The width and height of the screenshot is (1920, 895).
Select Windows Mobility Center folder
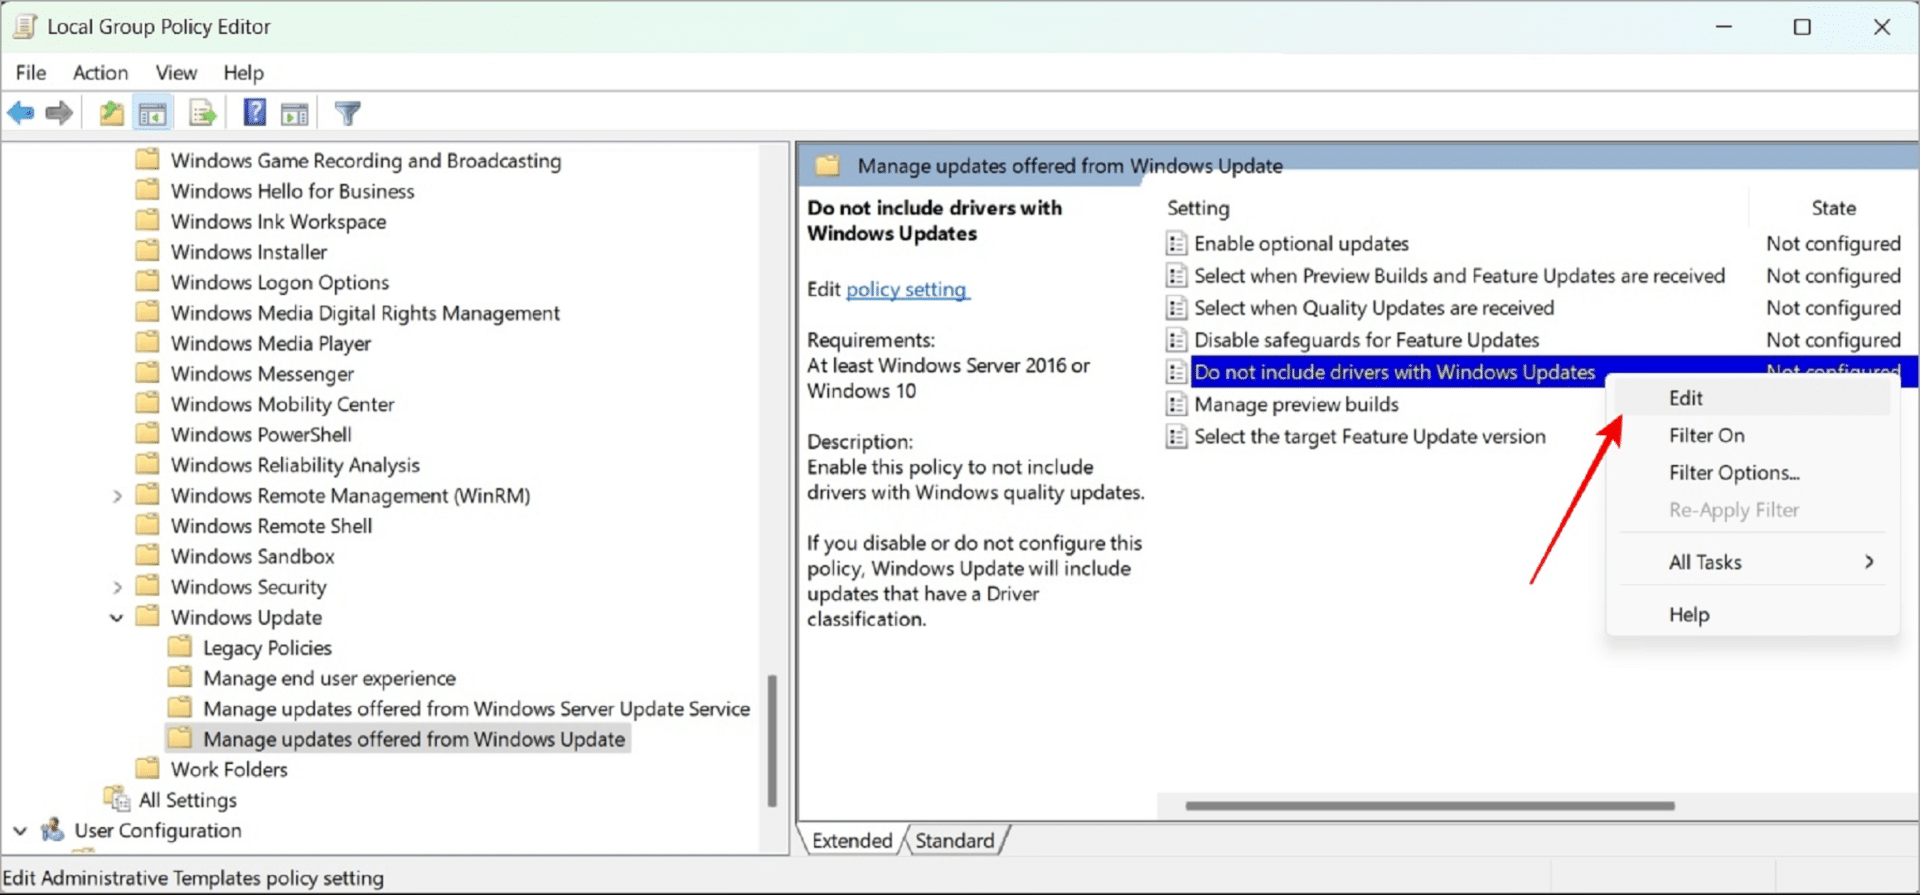coord(282,404)
